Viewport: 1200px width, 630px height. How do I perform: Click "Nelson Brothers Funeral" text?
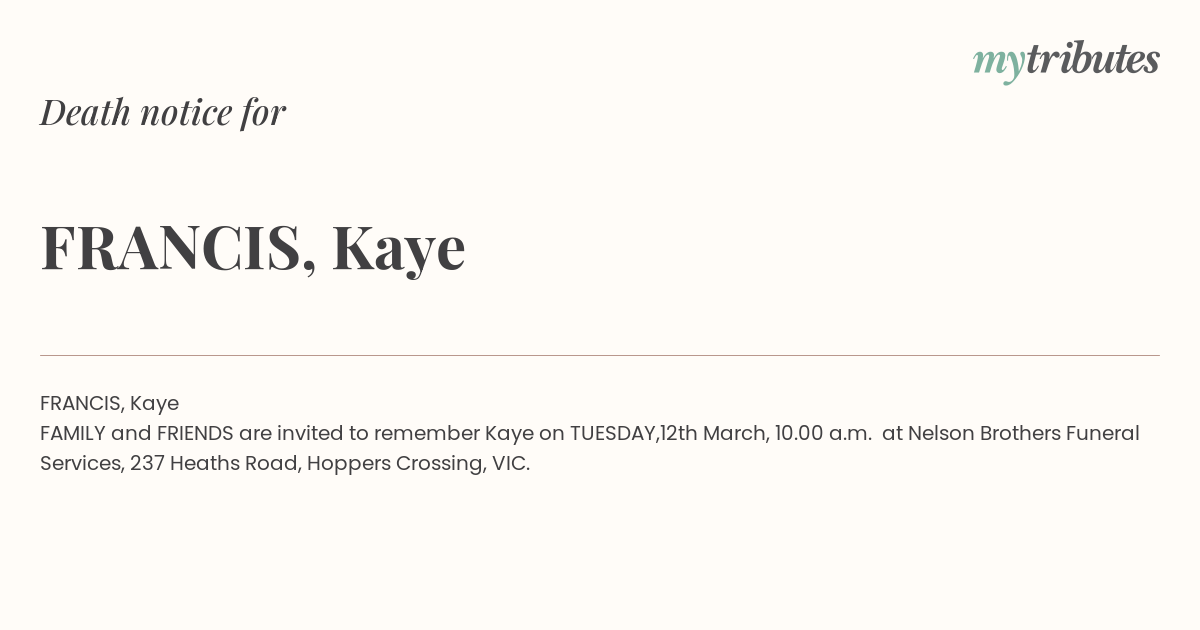tap(1024, 433)
